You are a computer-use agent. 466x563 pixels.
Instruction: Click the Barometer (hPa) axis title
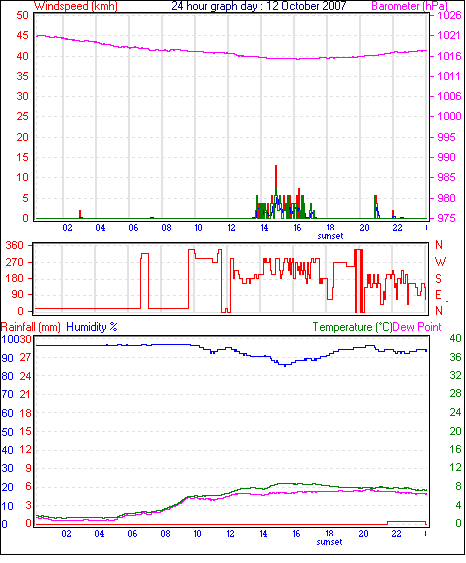tap(409, 6)
